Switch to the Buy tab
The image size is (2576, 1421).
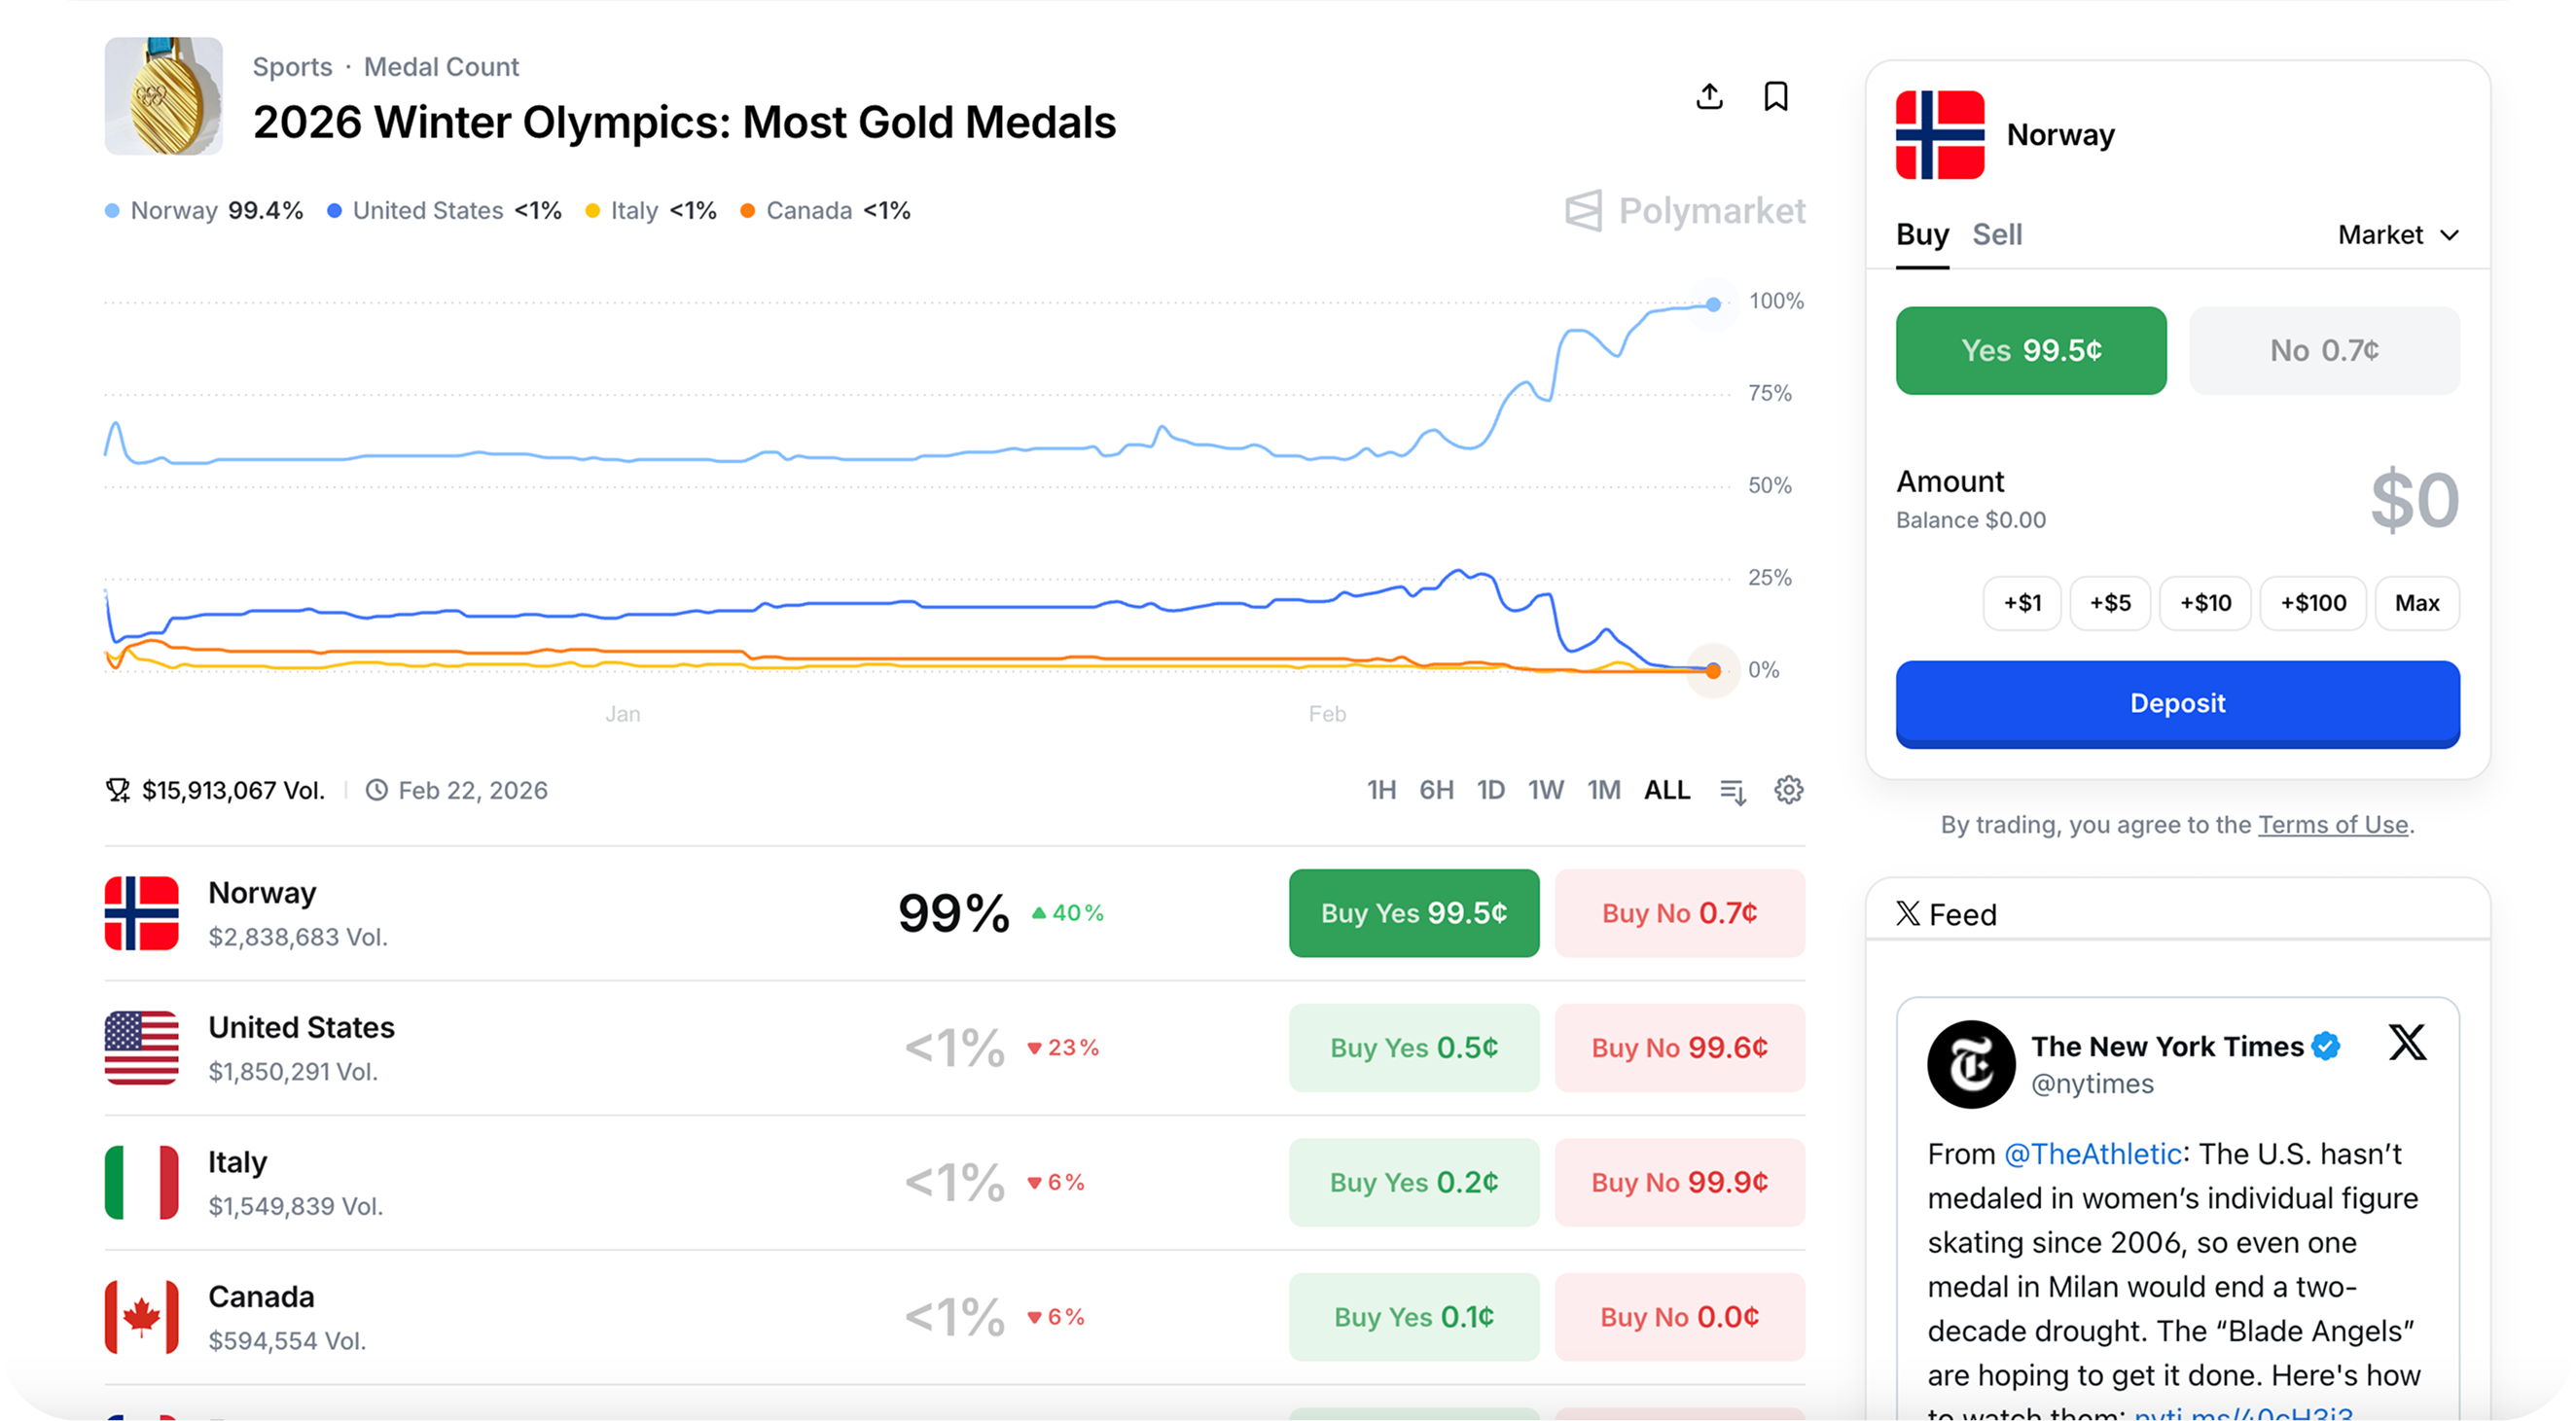tap(1921, 235)
